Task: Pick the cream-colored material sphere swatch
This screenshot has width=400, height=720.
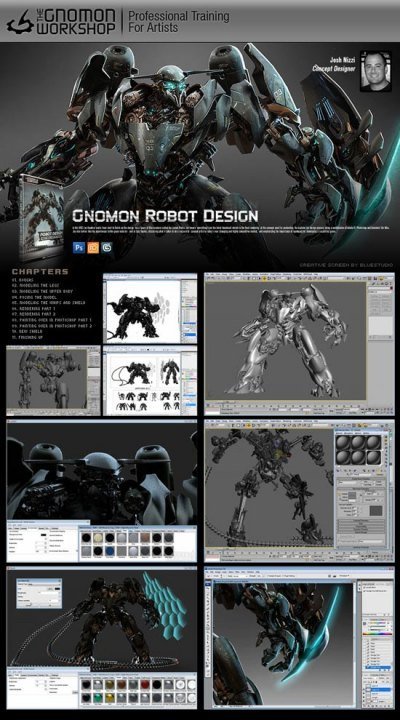Action: tap(97, 537)
